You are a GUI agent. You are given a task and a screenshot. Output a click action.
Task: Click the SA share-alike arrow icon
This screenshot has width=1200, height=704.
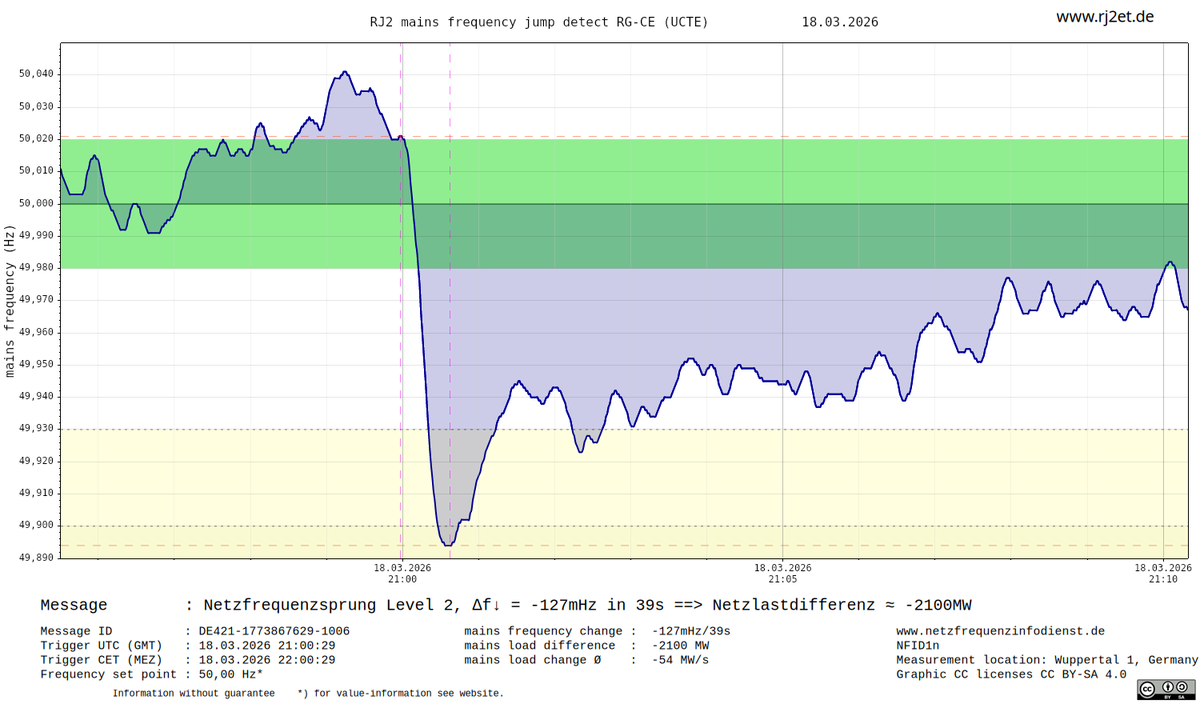1181,687
